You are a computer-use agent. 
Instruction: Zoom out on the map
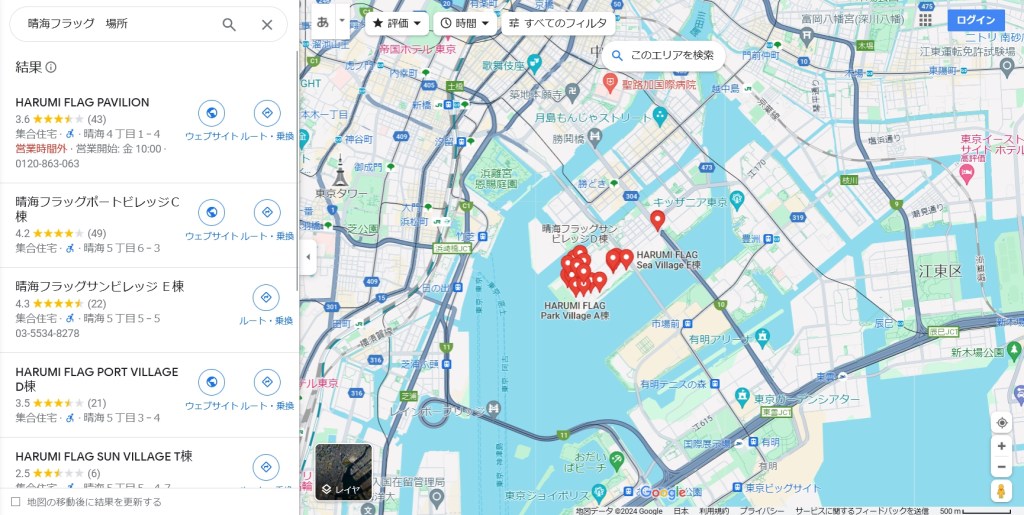(1001, 467)
